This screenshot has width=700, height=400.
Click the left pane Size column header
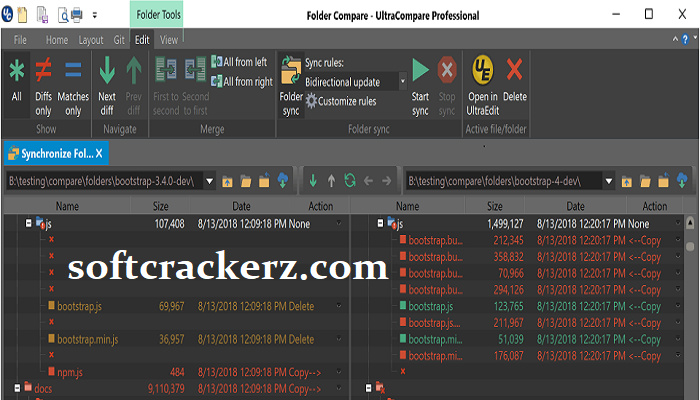click(x=160, y=206)
